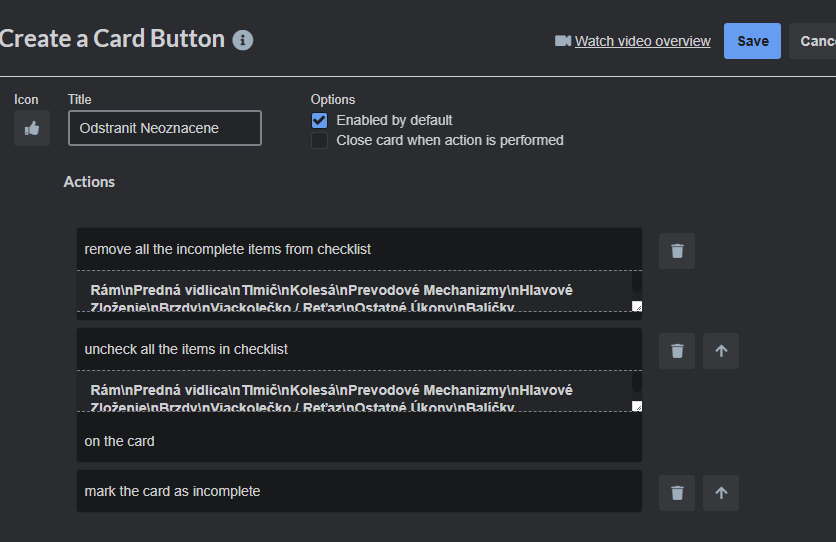Viewport: 836px width, 542px height.
Task: Save the card button
Action: pyautogui.click(x=752, y=41)
